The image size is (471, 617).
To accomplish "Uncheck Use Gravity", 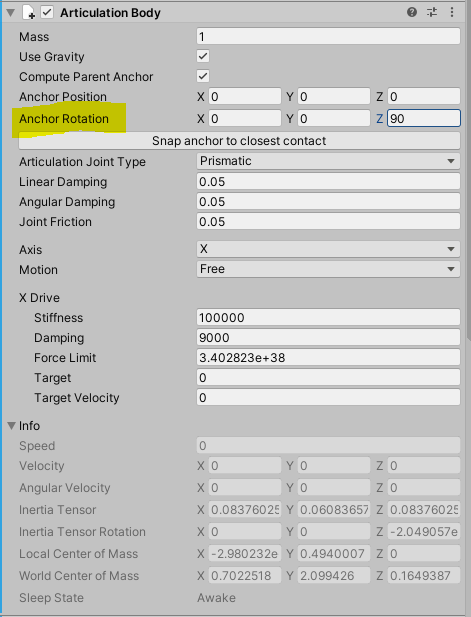I will (x=203, y=56).
